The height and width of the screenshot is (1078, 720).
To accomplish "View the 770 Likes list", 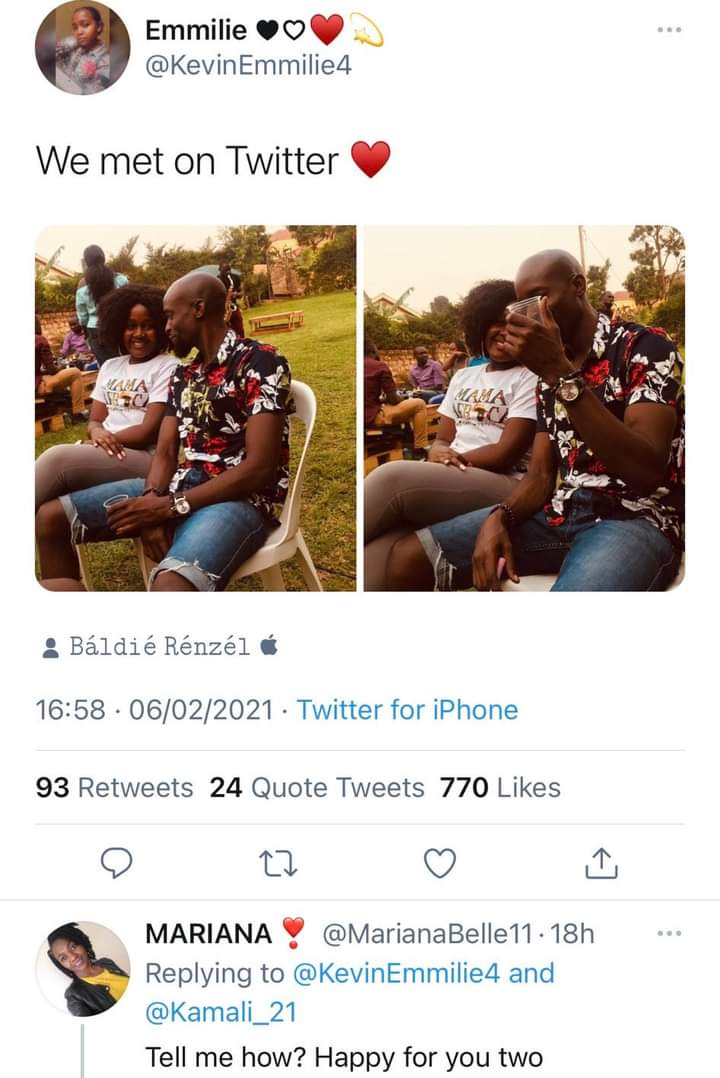I will click(x=500, y=788).
